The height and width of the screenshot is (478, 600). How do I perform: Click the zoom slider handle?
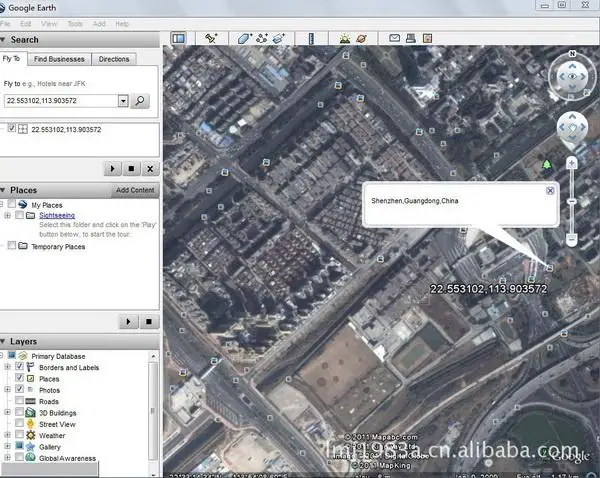click(571, 201)
